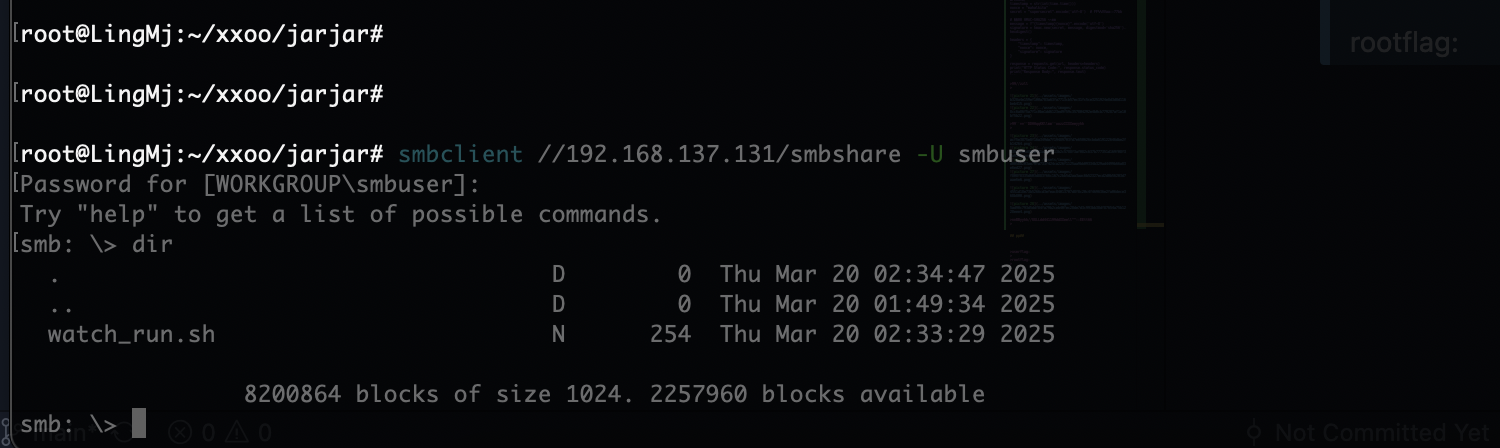This screenshot has height=448, width=1500.
Task: Click the dir command after smb prompt
Action: (x=153, y=244)
